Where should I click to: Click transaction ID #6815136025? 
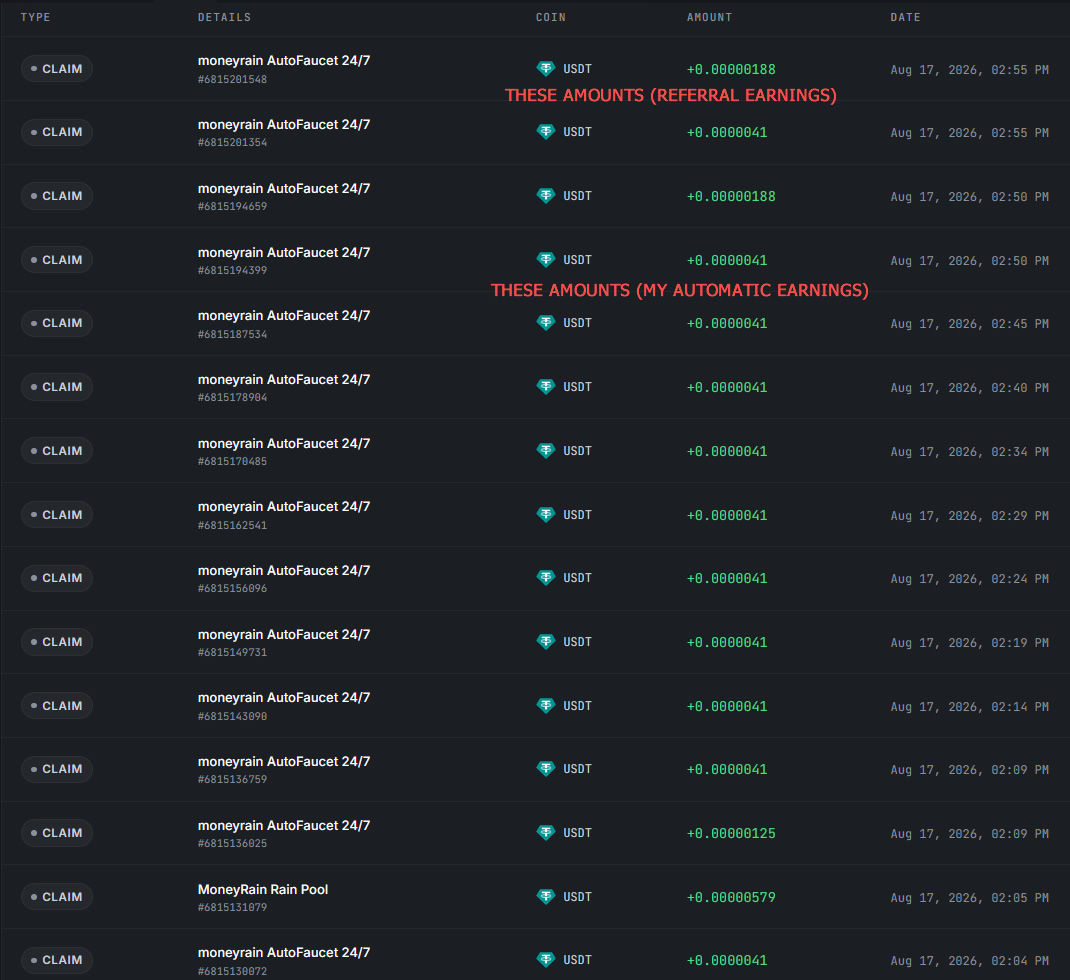click(x=232, y=844)
